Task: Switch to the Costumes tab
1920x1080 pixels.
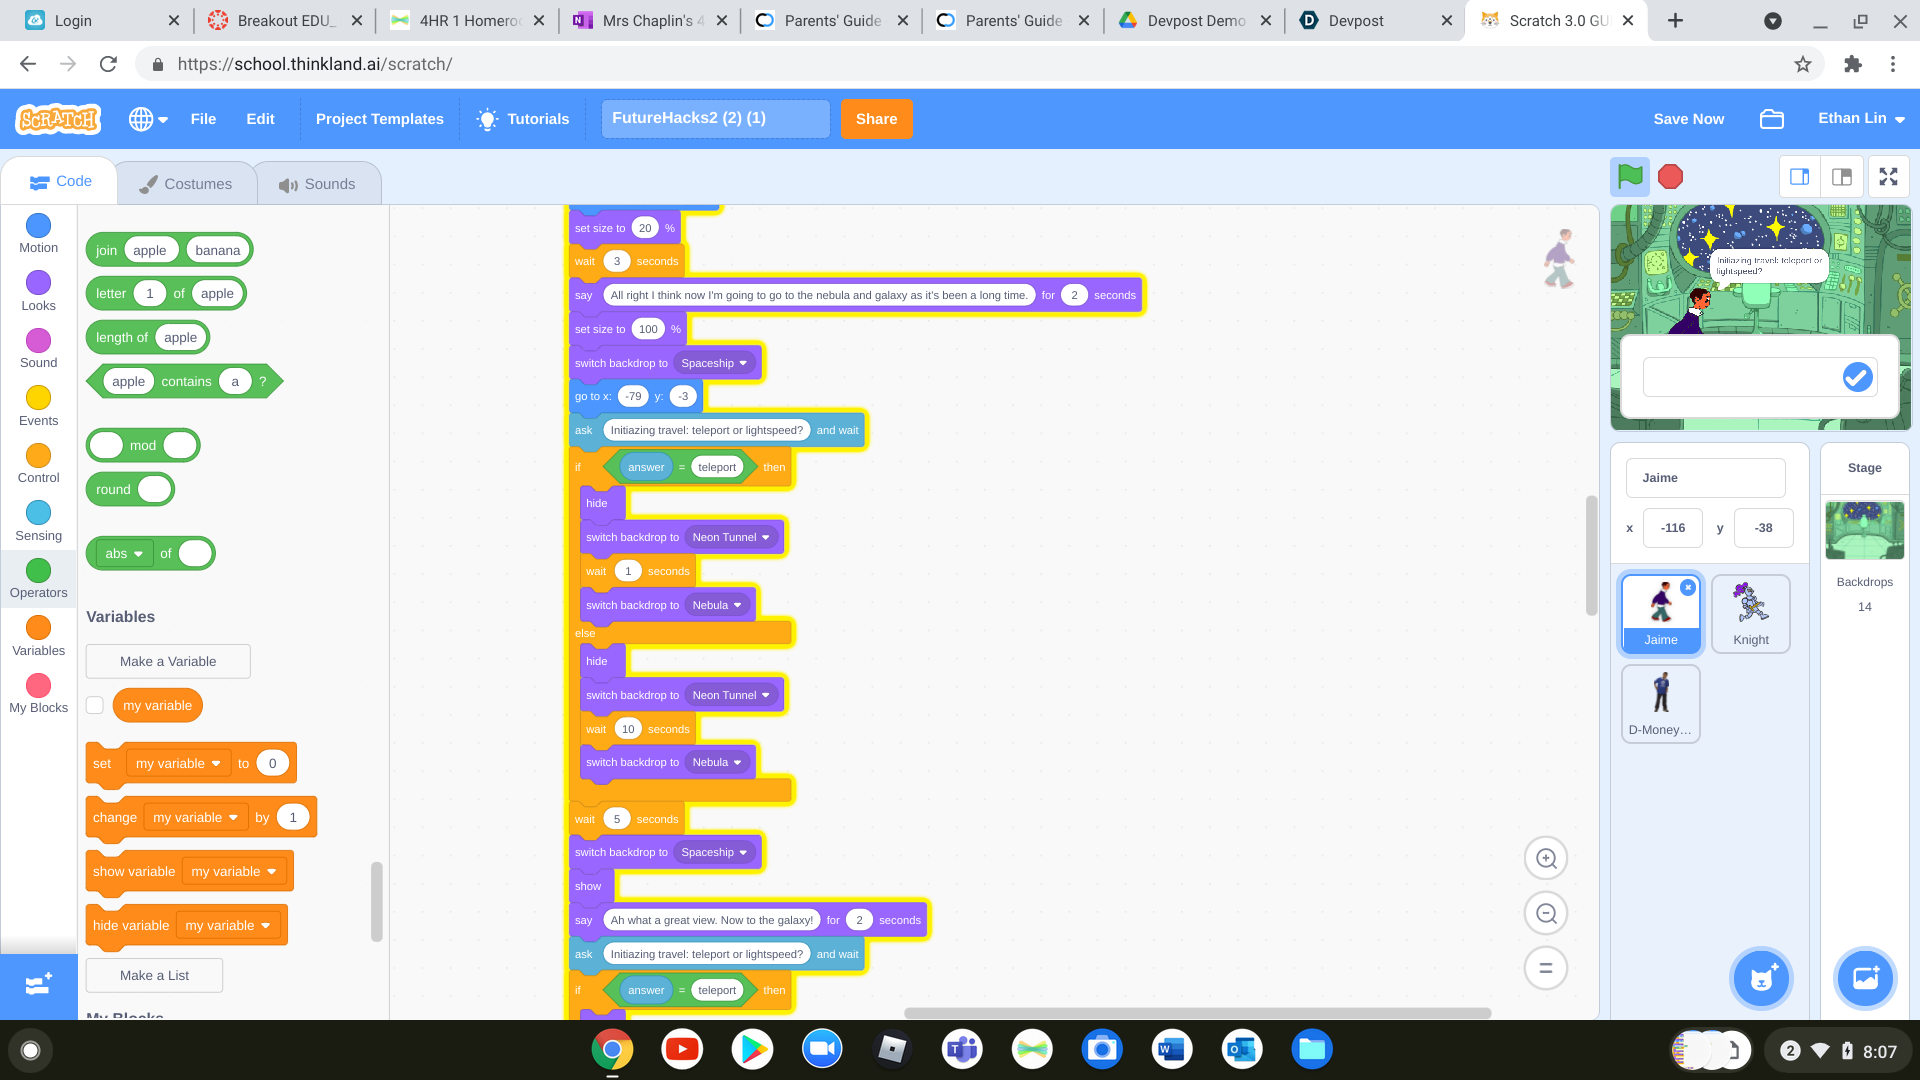Action: (186, 184)
